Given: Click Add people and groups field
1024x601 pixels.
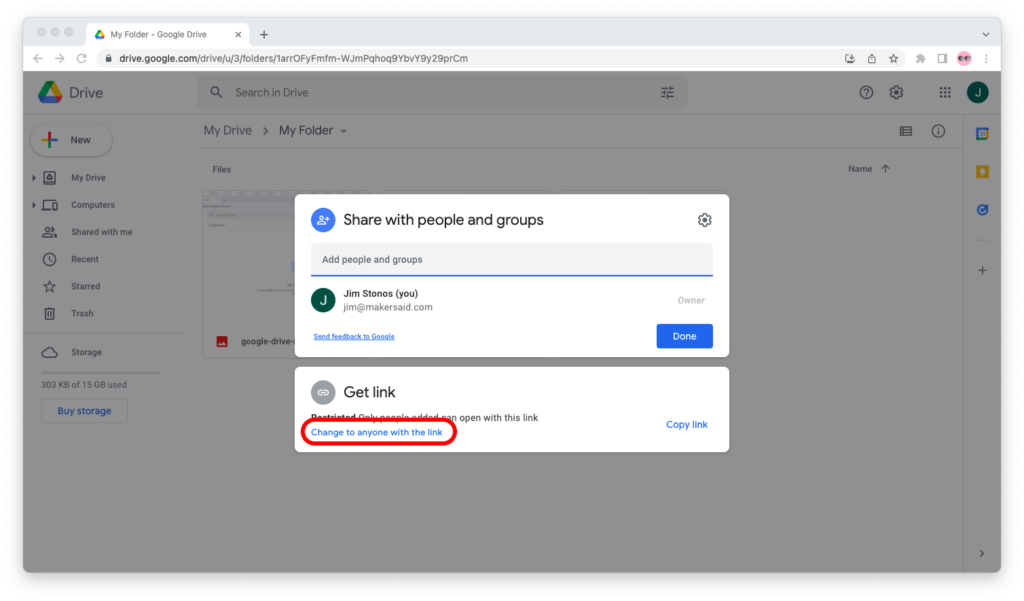Looking at the screenshot, I should [511, 260].
